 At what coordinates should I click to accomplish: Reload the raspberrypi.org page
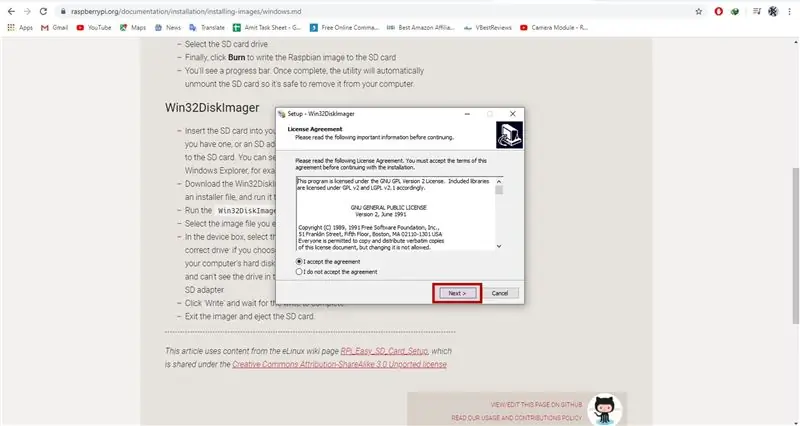pos(43,11)
